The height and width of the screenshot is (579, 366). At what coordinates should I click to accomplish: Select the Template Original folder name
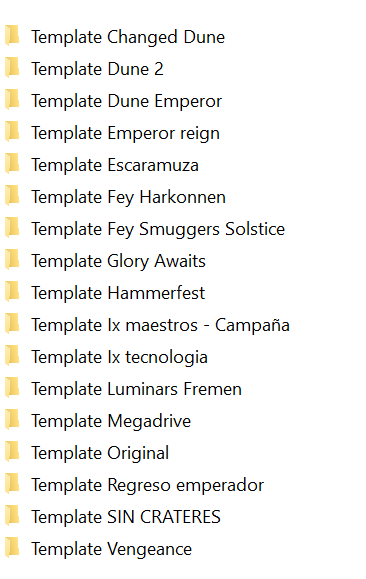tap(100, 453)
